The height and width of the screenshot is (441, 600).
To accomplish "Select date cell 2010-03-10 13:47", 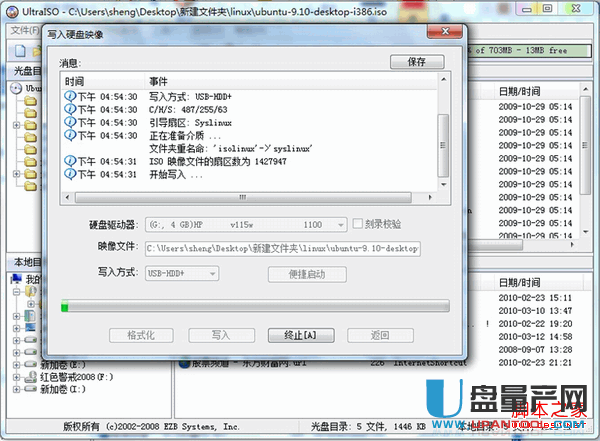I will click(x=535, y=311).
